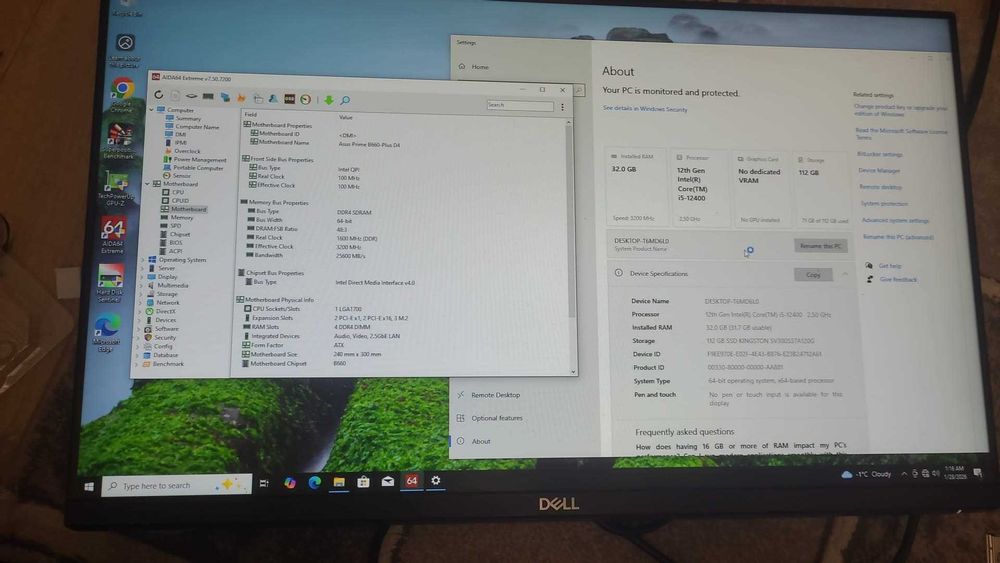Screen dimensions: 1000x563
Task: Open File Explorer from the taskbar
Action: coord(339,482)
